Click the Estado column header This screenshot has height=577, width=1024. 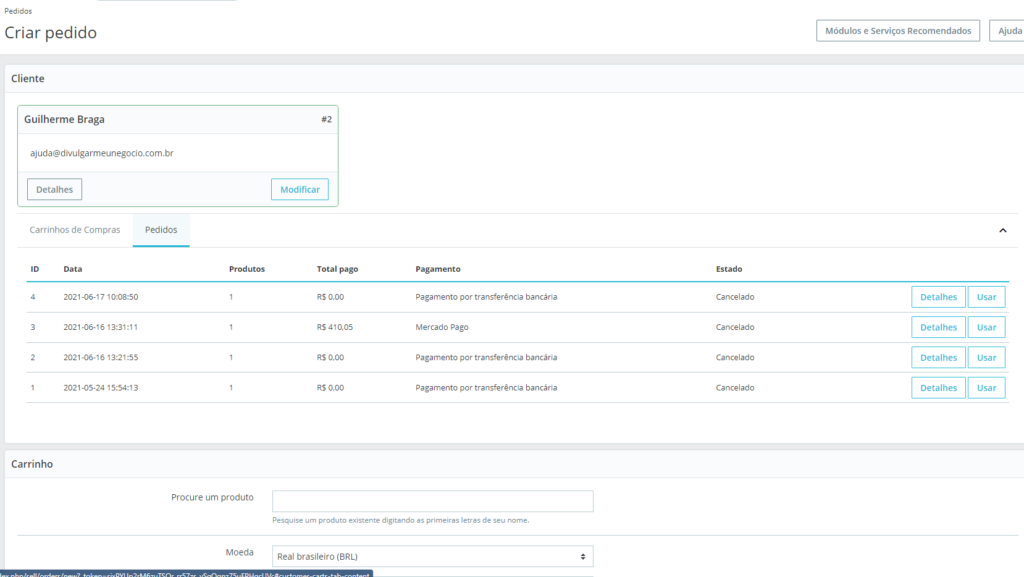729,269
